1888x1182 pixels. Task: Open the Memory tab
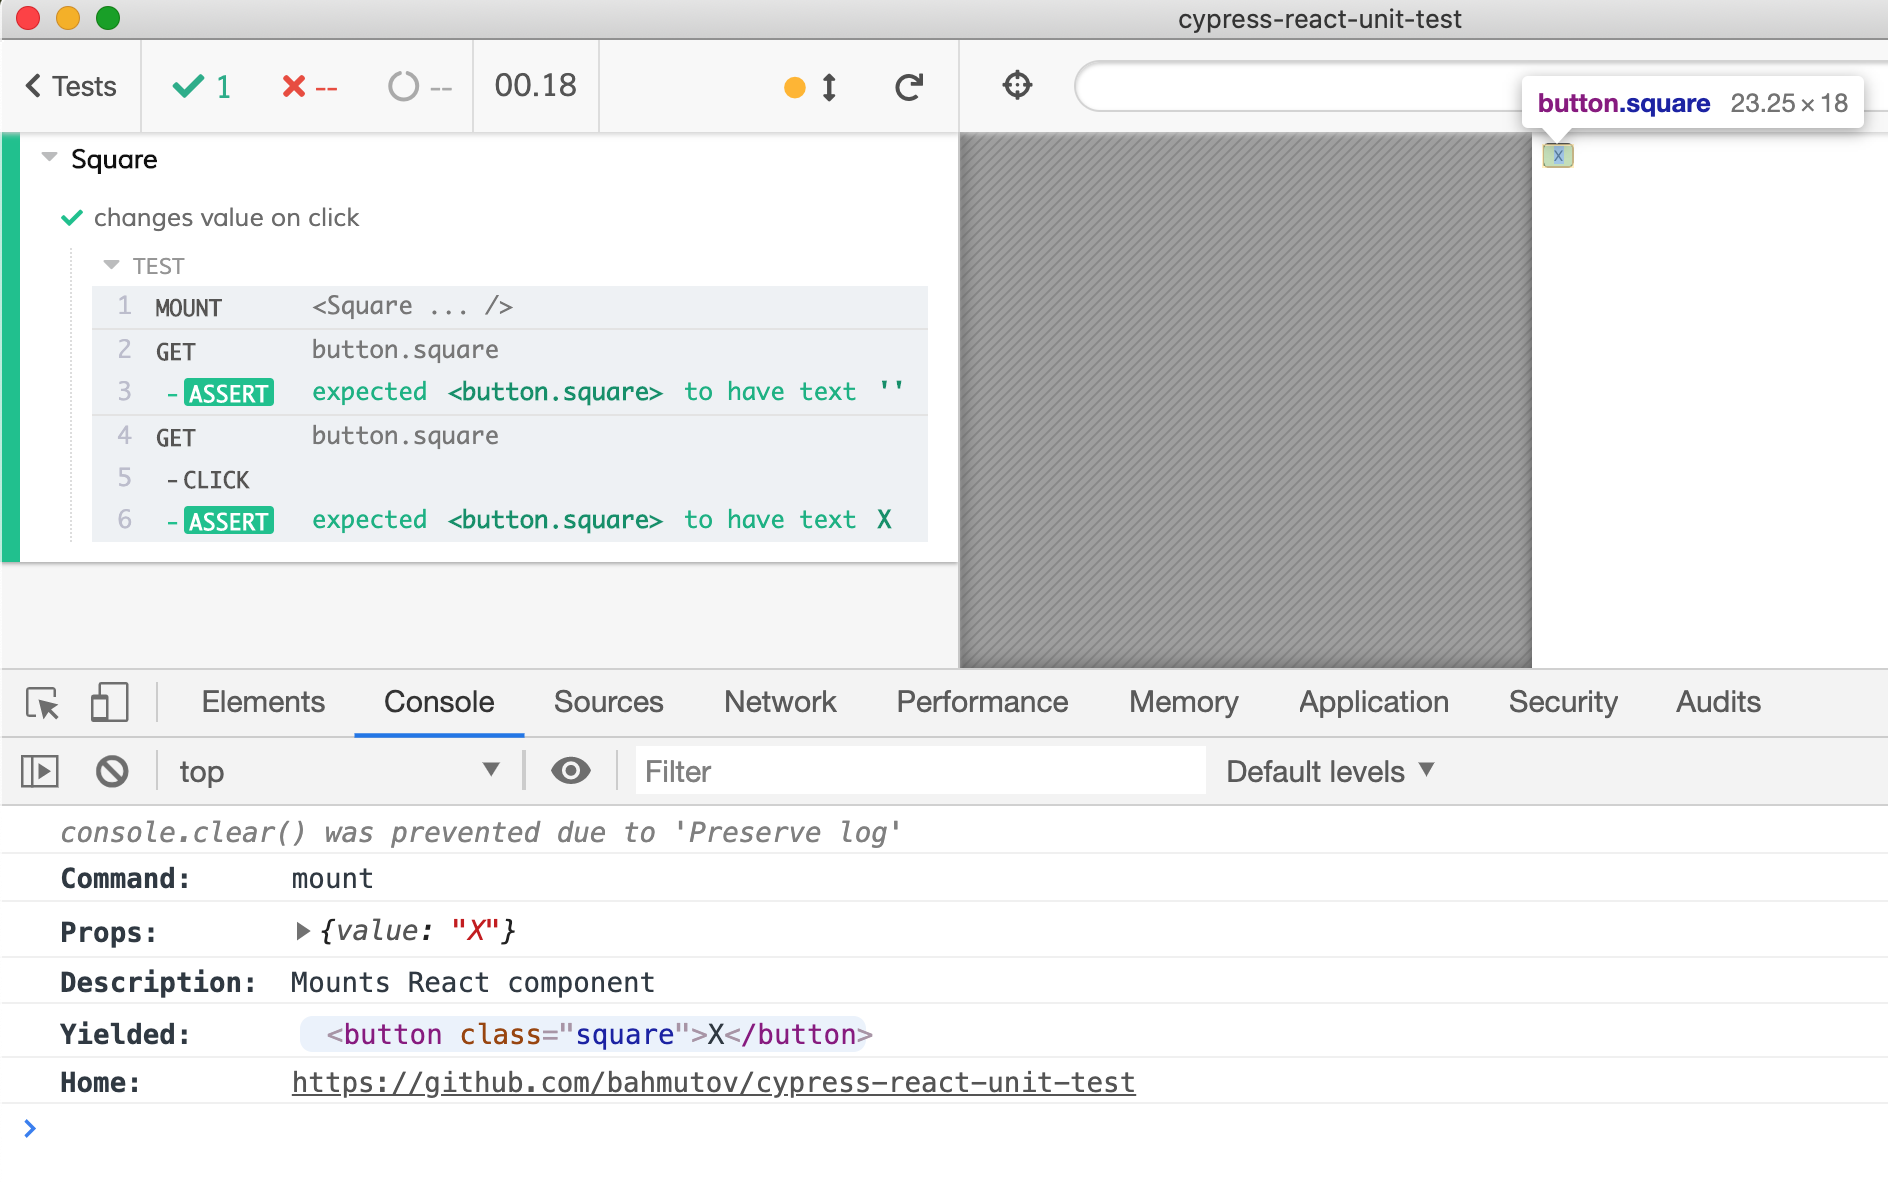pos(1184,702)
